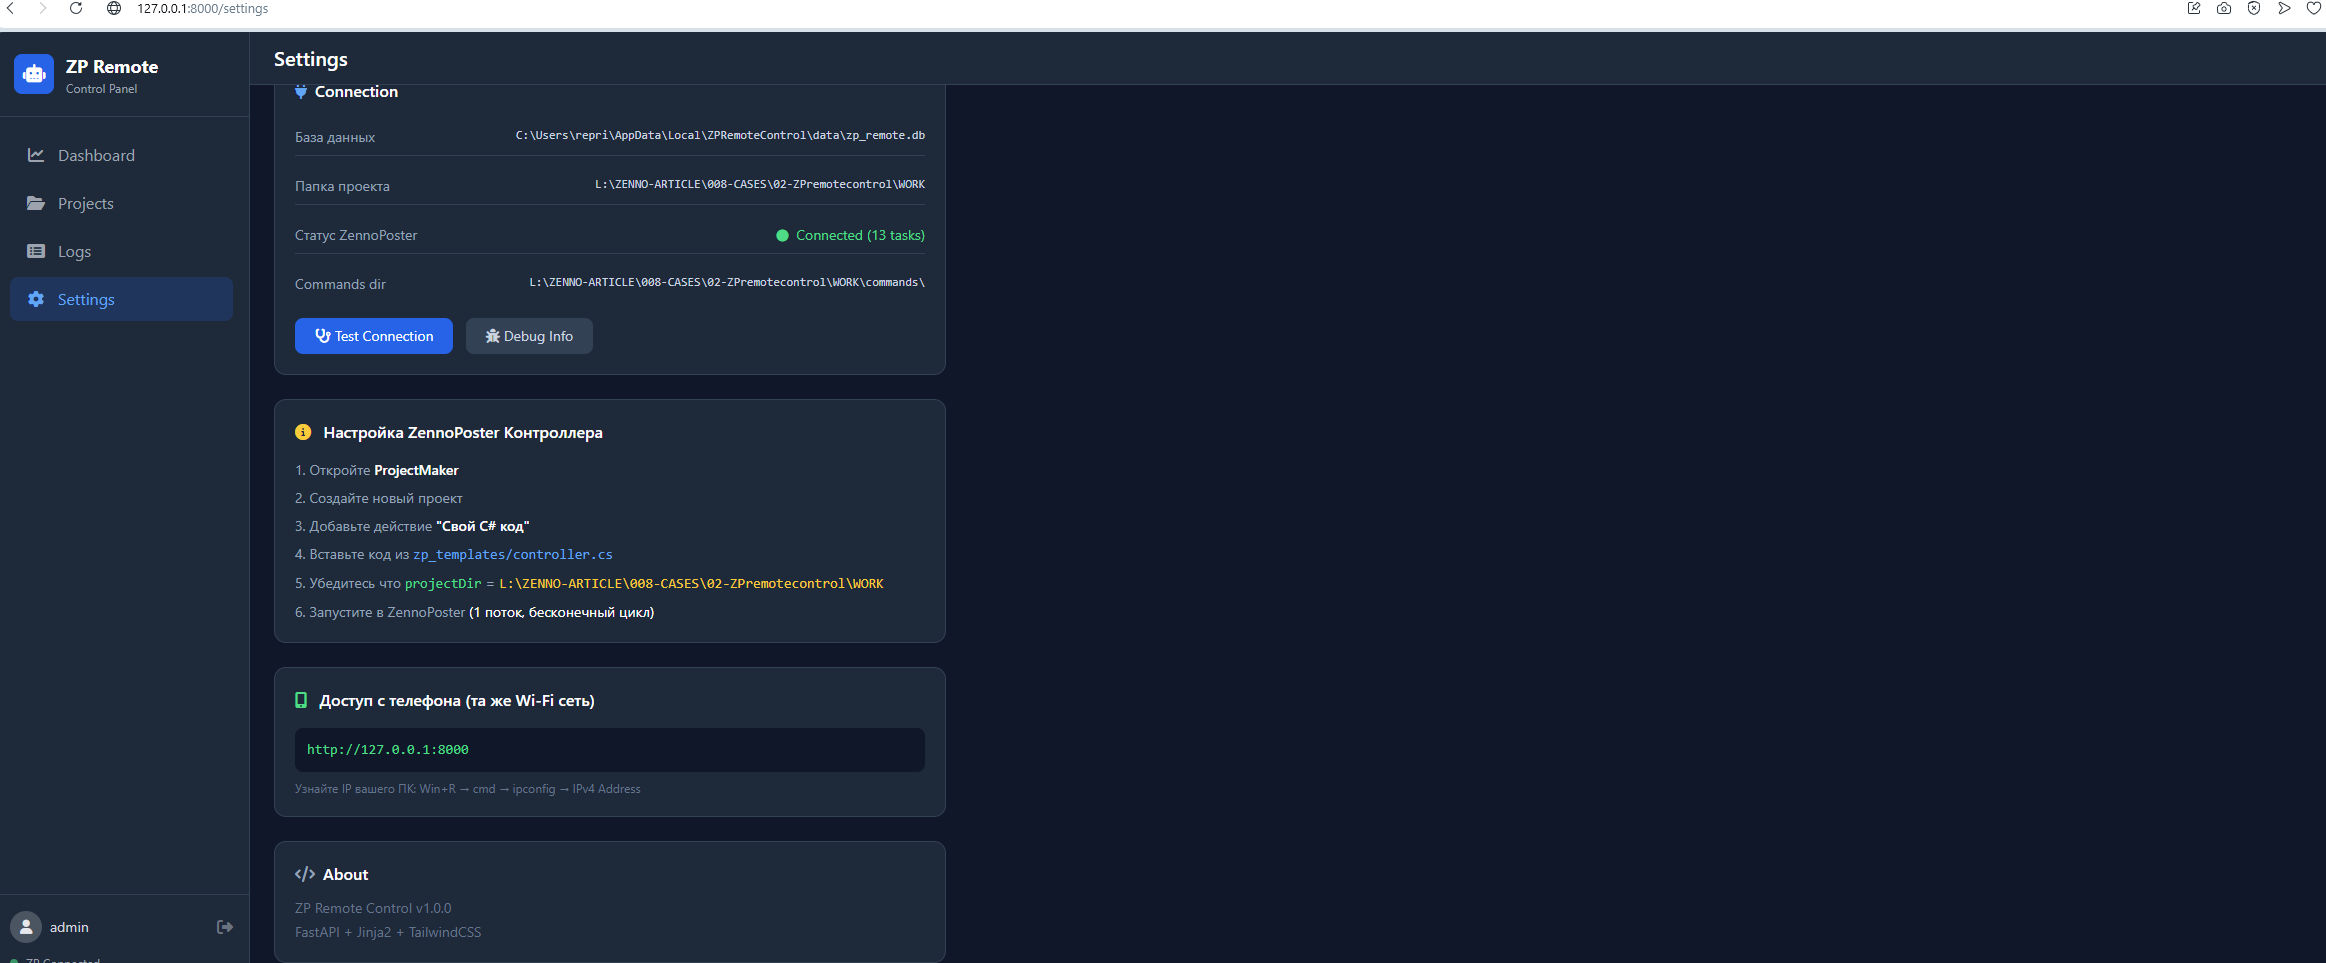The width and height of the screenshot is (2326, 963).
Task: Click the zp_remote.db database path value
Action: pos(720,135)
